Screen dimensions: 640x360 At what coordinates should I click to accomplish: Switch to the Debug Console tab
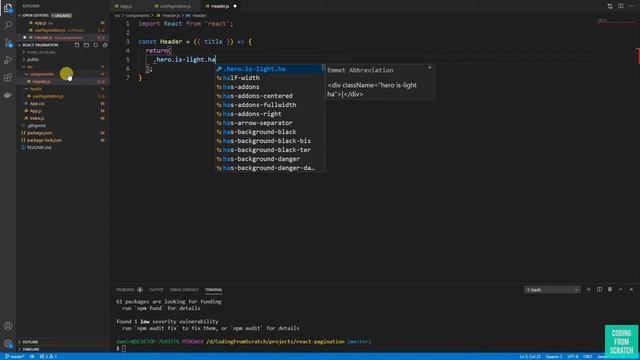coord(184,290)
